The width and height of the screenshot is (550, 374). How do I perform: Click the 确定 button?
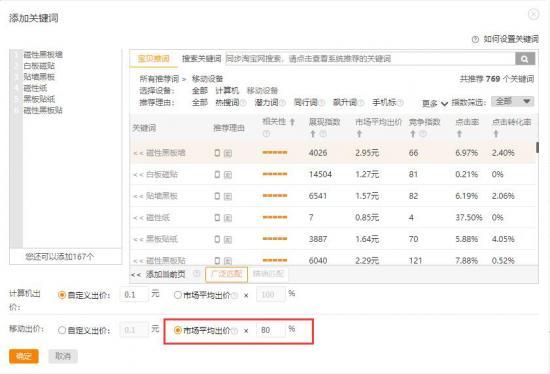coord(24,356)
